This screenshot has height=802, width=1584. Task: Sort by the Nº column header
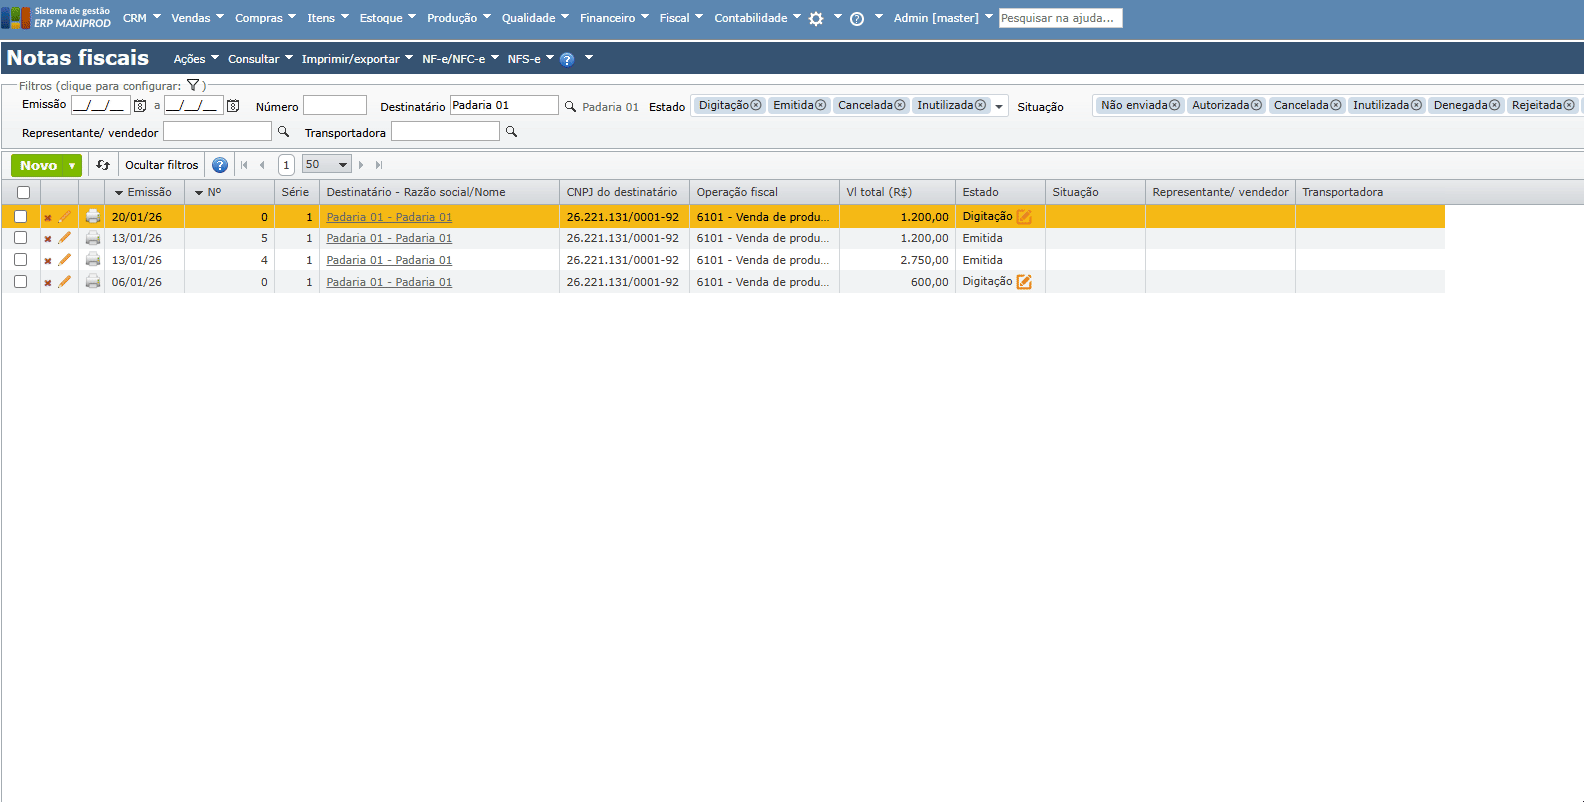(229, 192)
